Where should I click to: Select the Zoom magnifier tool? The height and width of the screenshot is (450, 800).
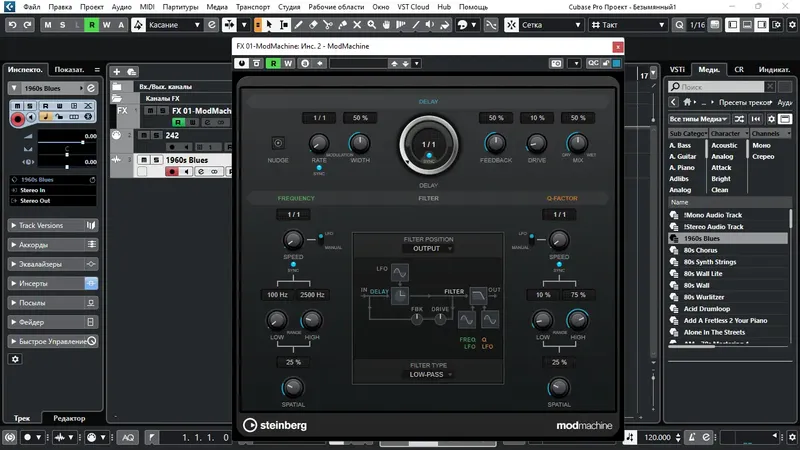click(x=372, y=24)
